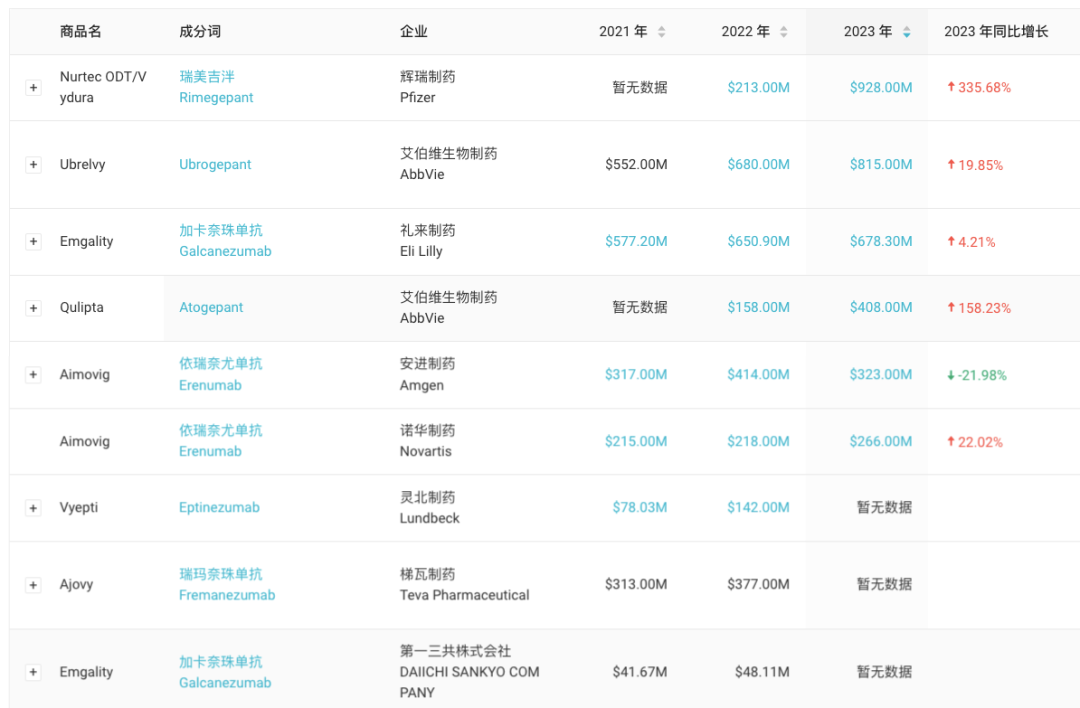Expand the Ubrelvy row details
The image size is (1080, 708).
(33, 165)
